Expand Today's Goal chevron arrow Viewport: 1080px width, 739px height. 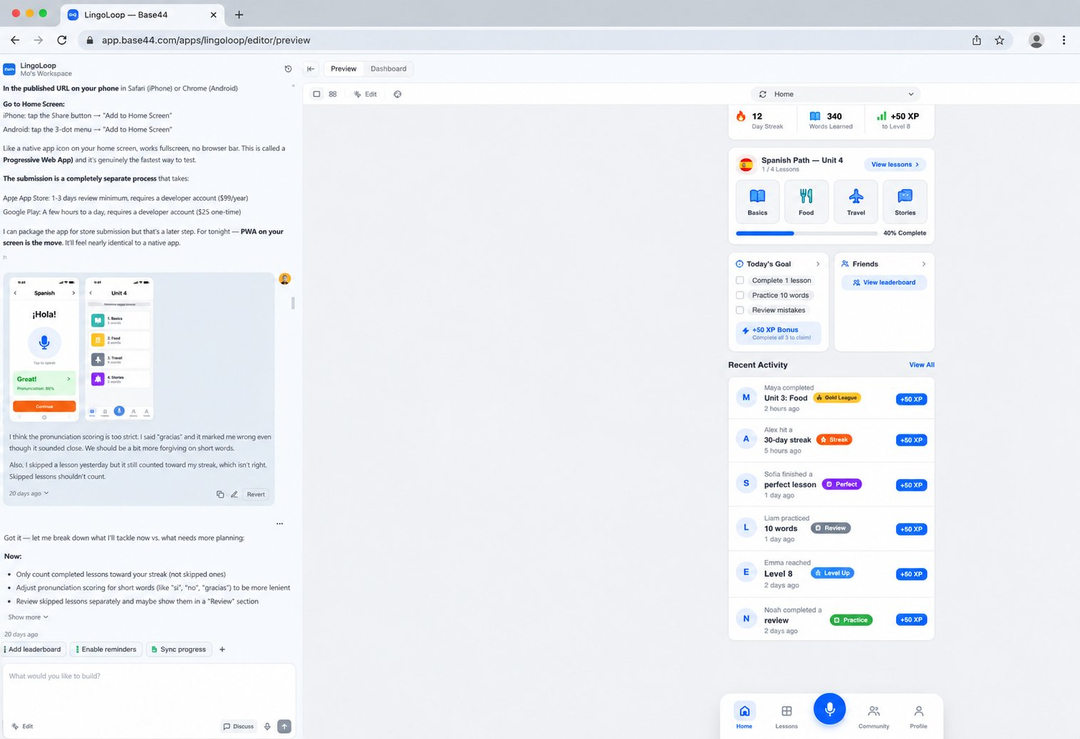pos(818,264)
